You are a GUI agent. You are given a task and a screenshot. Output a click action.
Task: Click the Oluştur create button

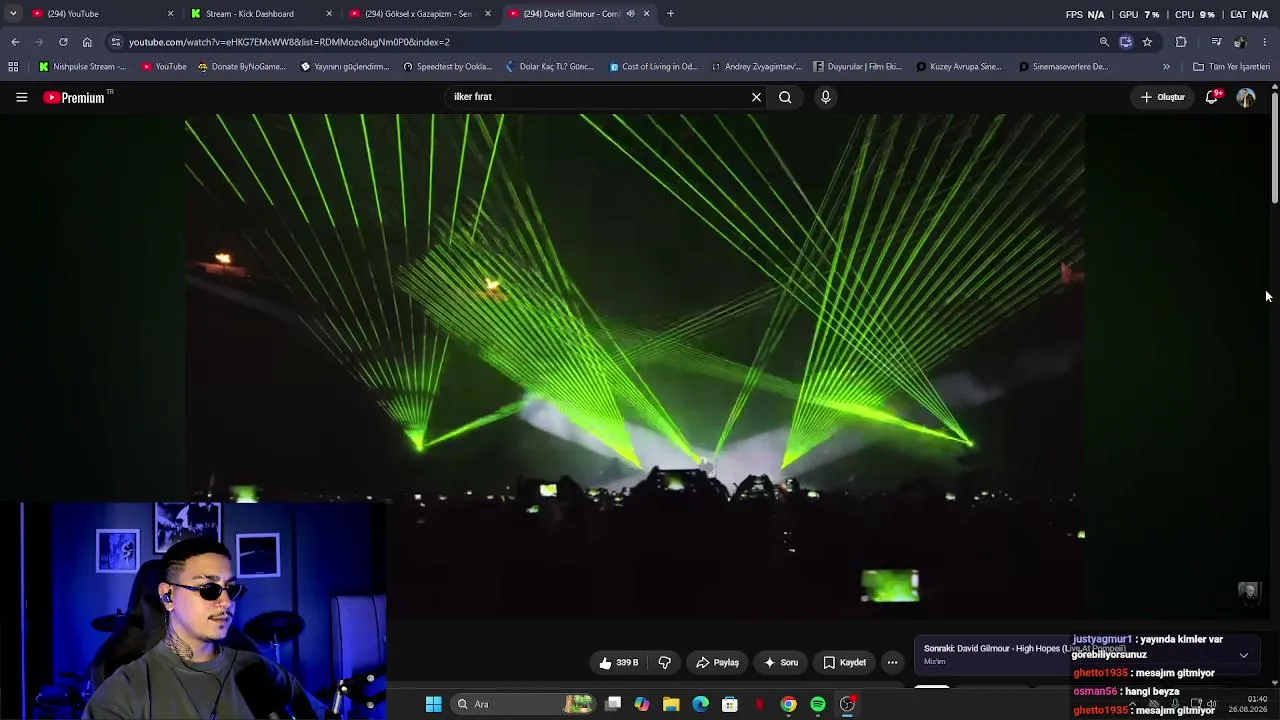click(x=1163, y=97)
